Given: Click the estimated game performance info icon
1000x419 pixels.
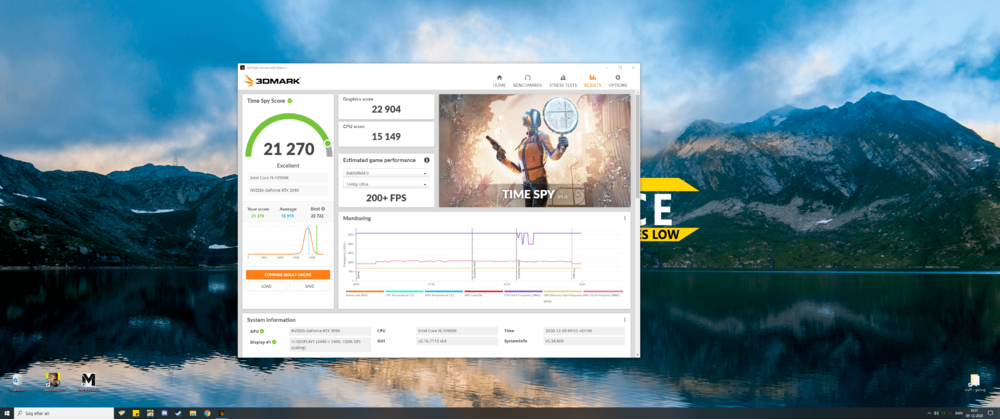Looking at the screenshot, I should (427, 160).
